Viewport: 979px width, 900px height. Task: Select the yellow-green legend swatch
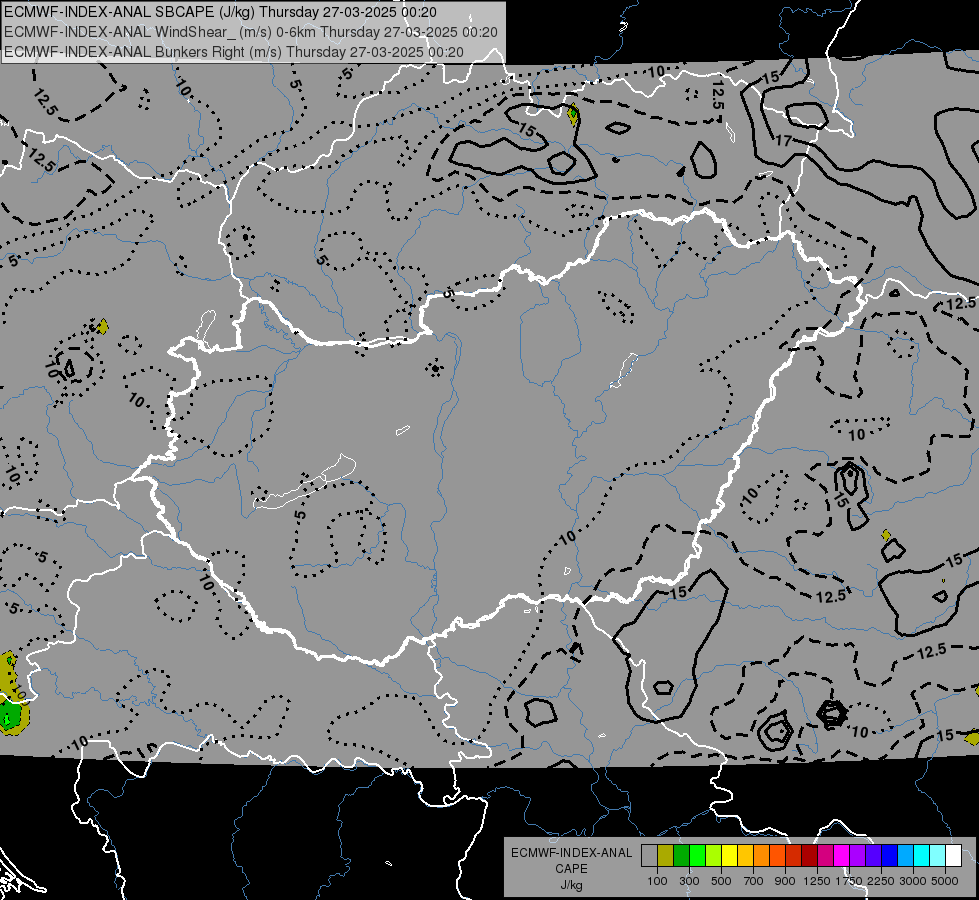coord(714,856)
